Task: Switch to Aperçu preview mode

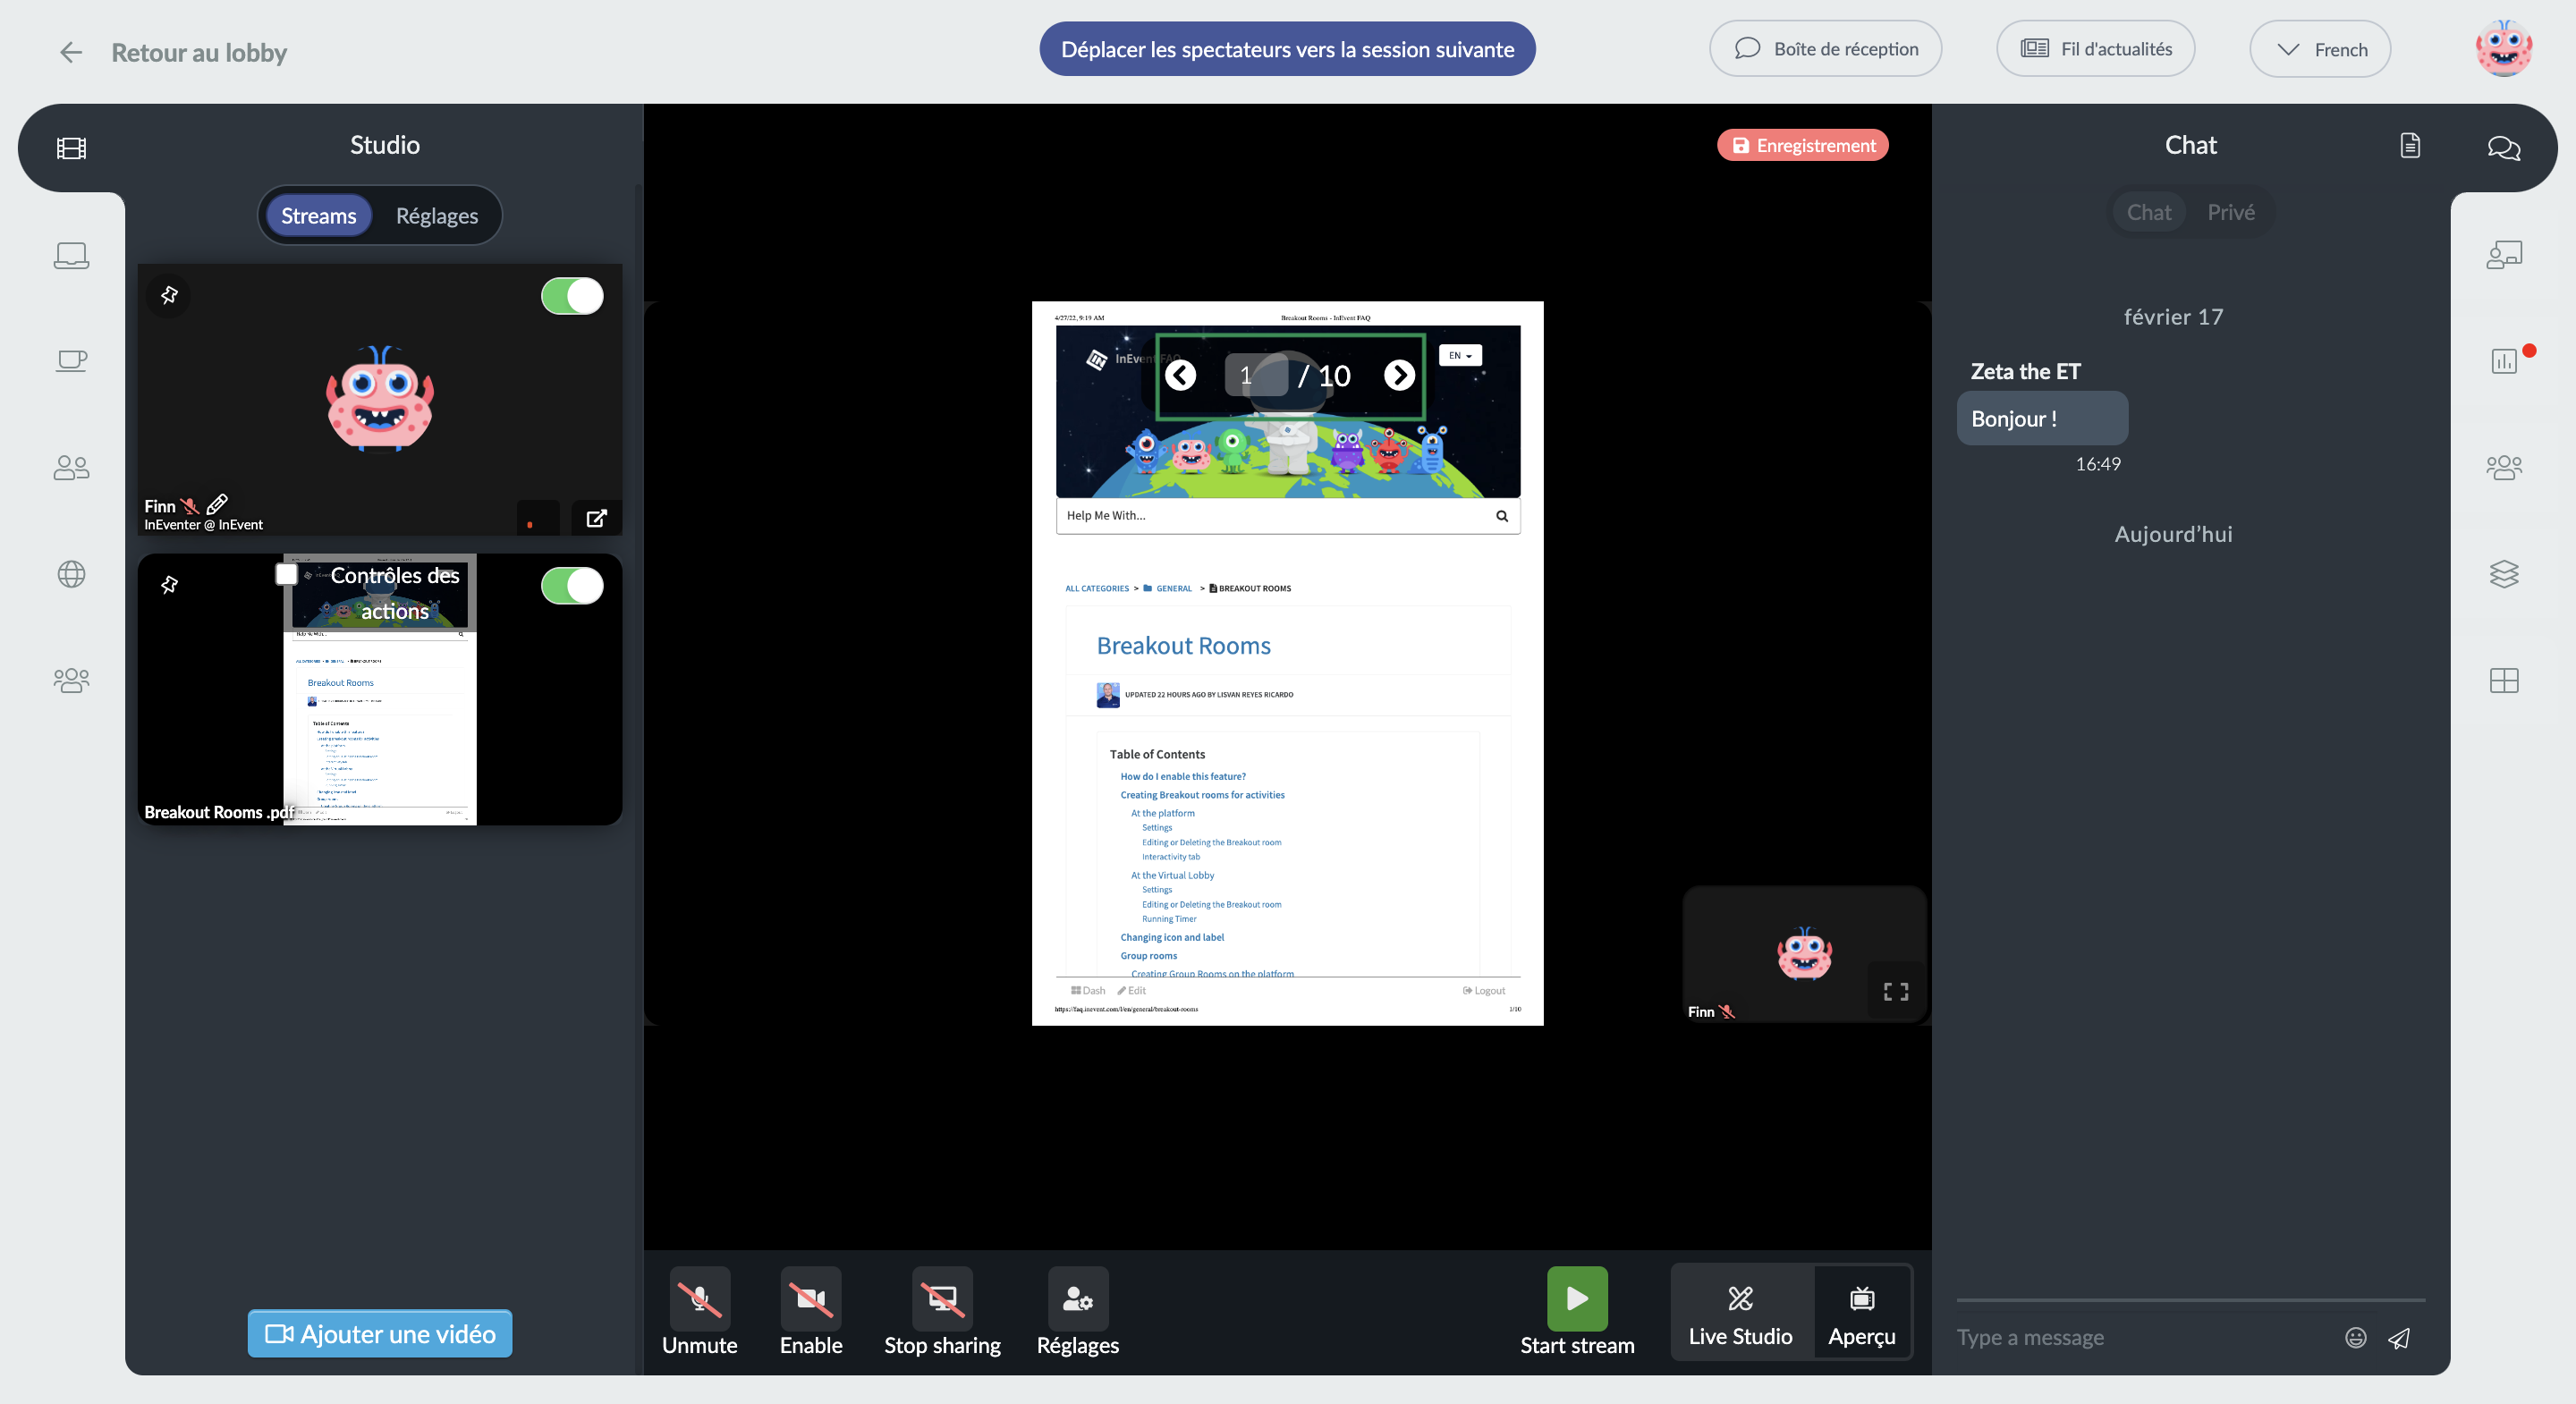Action: (1861, 1312)
